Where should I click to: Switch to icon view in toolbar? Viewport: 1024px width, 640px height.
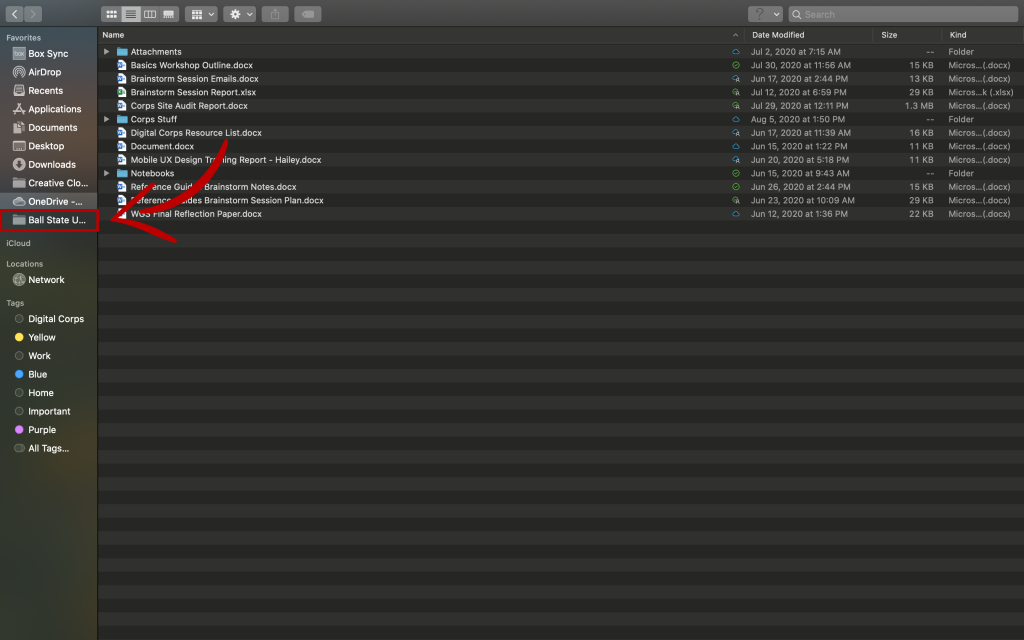click(112, 14)
